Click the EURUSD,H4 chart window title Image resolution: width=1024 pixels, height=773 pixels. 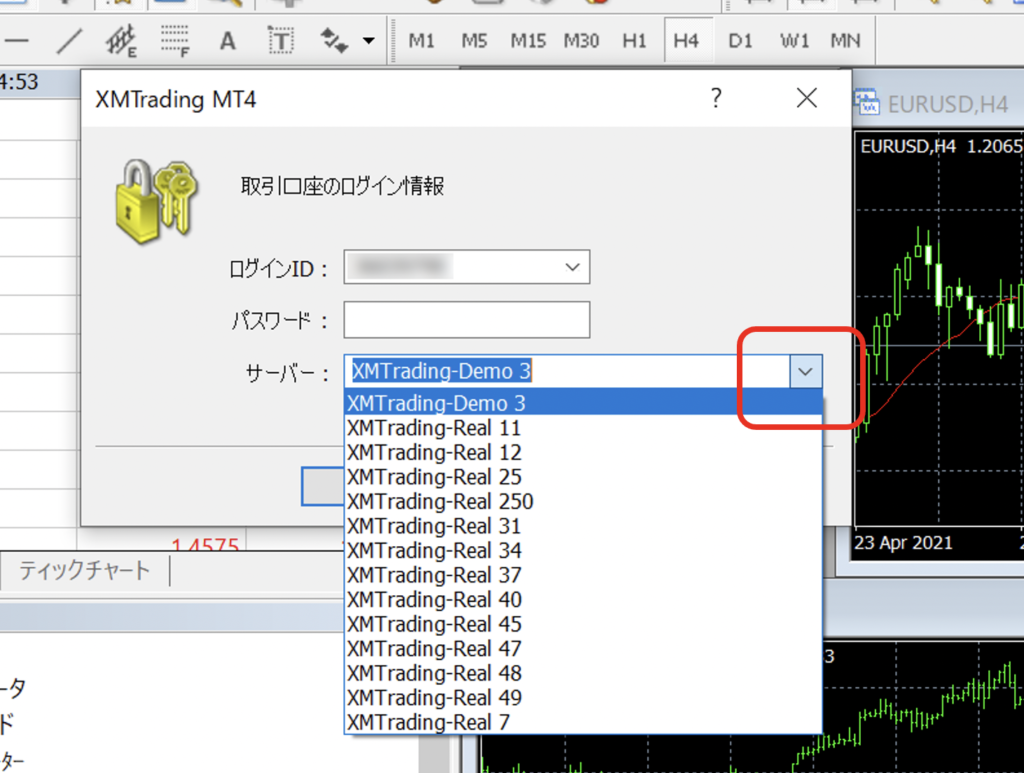pos(948,104)
